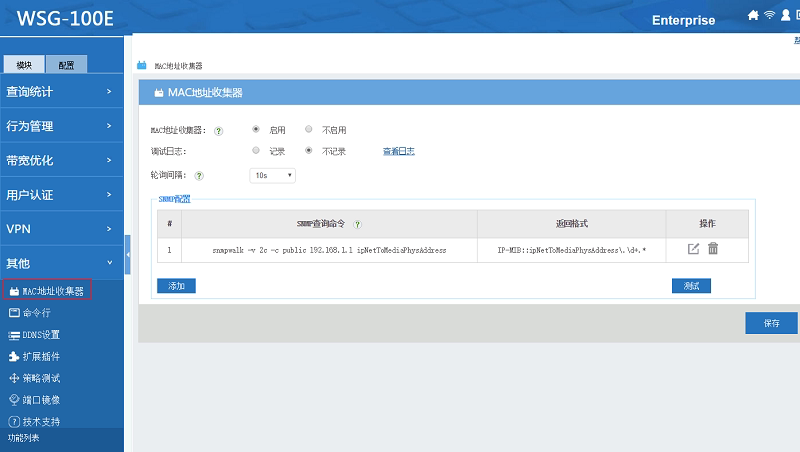Click the 扩展插件 puzzle icon
Screen dimensions: 800x452
tap(14, 357)
